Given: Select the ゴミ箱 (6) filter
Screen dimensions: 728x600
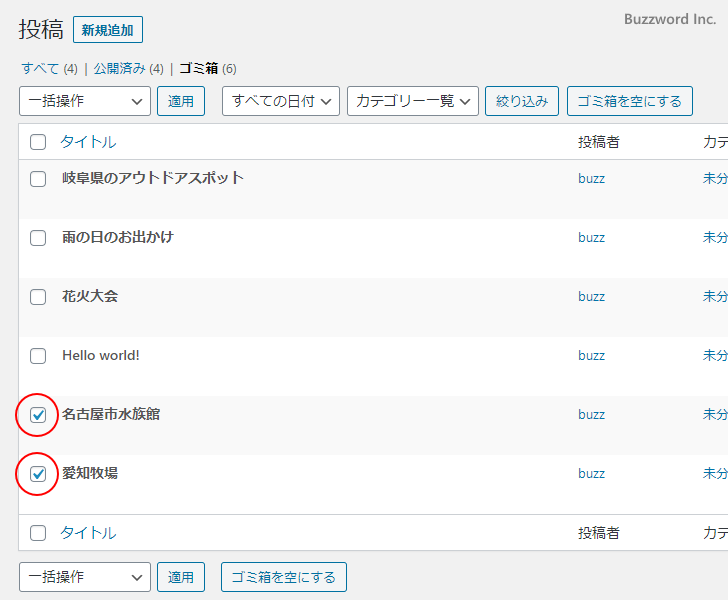Looking at the screenshot, I should (208, 69).
